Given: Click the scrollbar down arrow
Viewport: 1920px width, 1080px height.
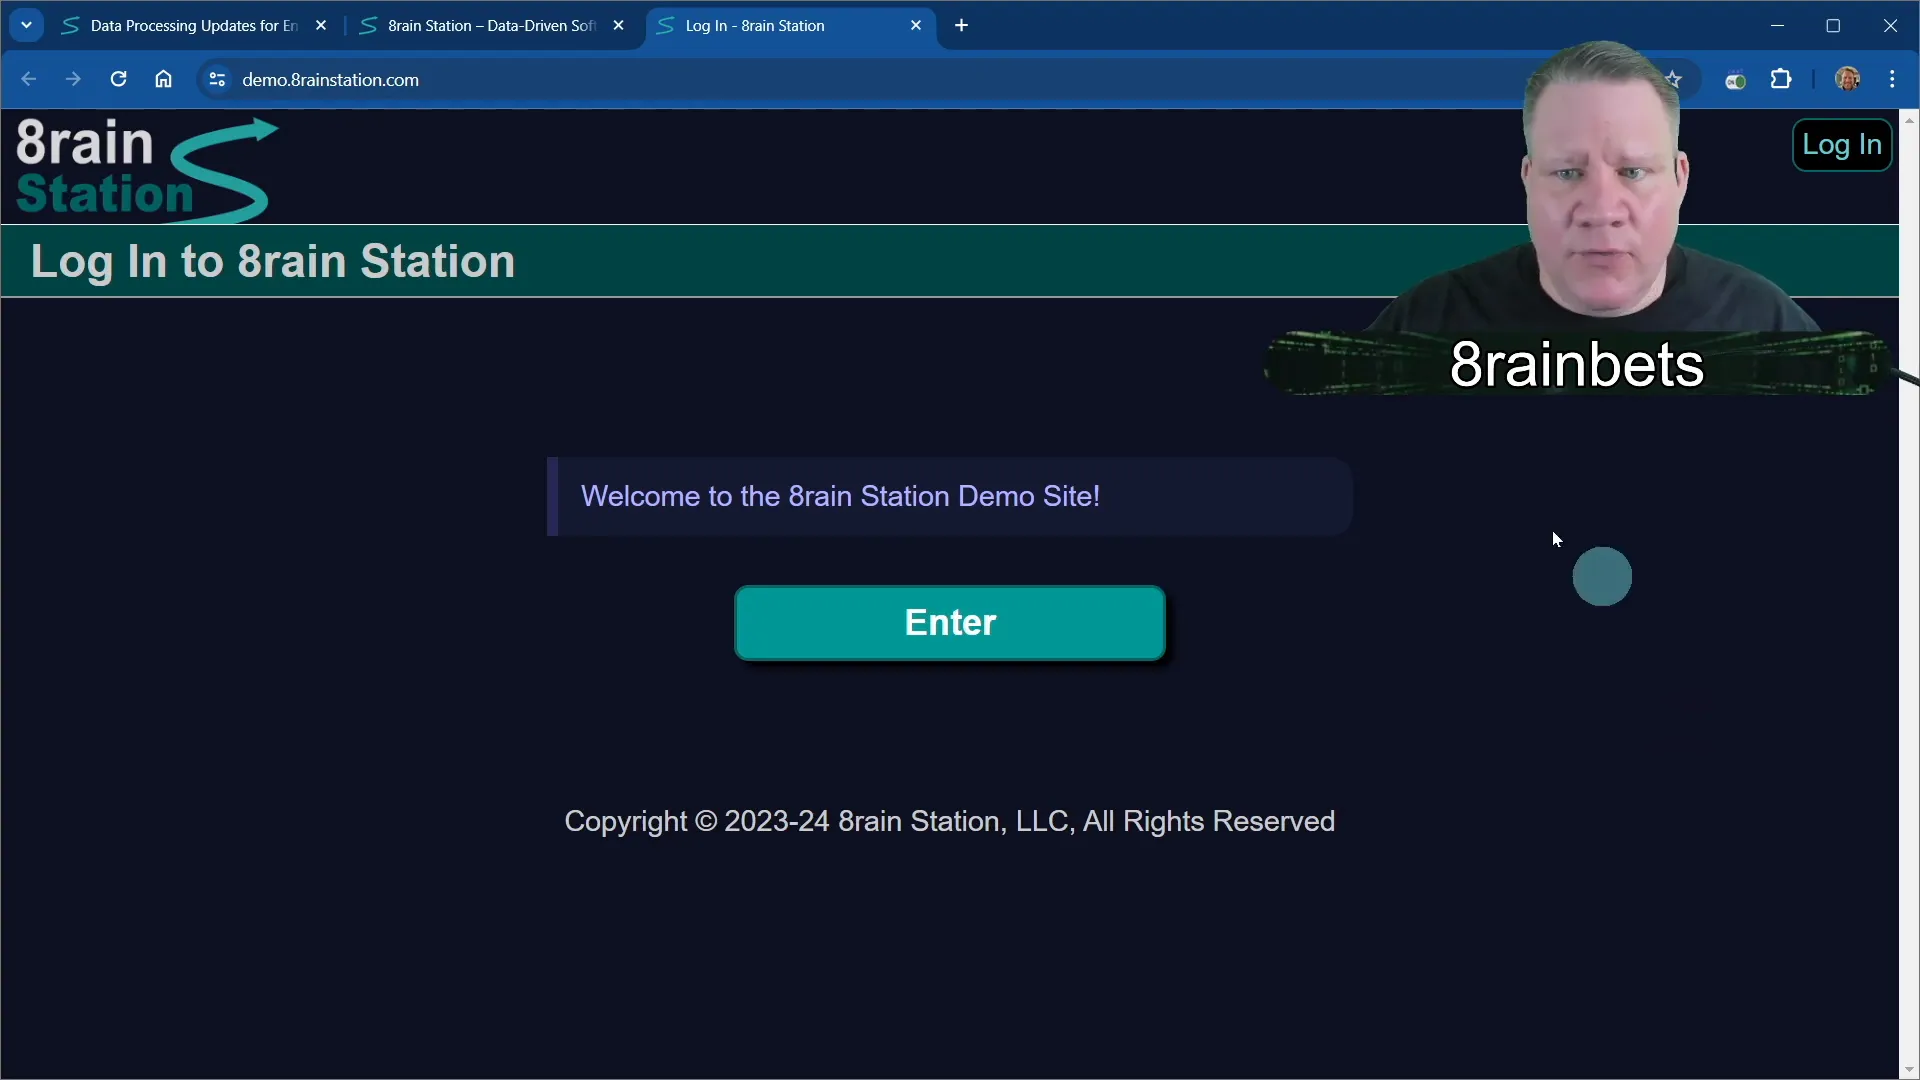Looking at the screenshot, I should click(1909, 1070).
